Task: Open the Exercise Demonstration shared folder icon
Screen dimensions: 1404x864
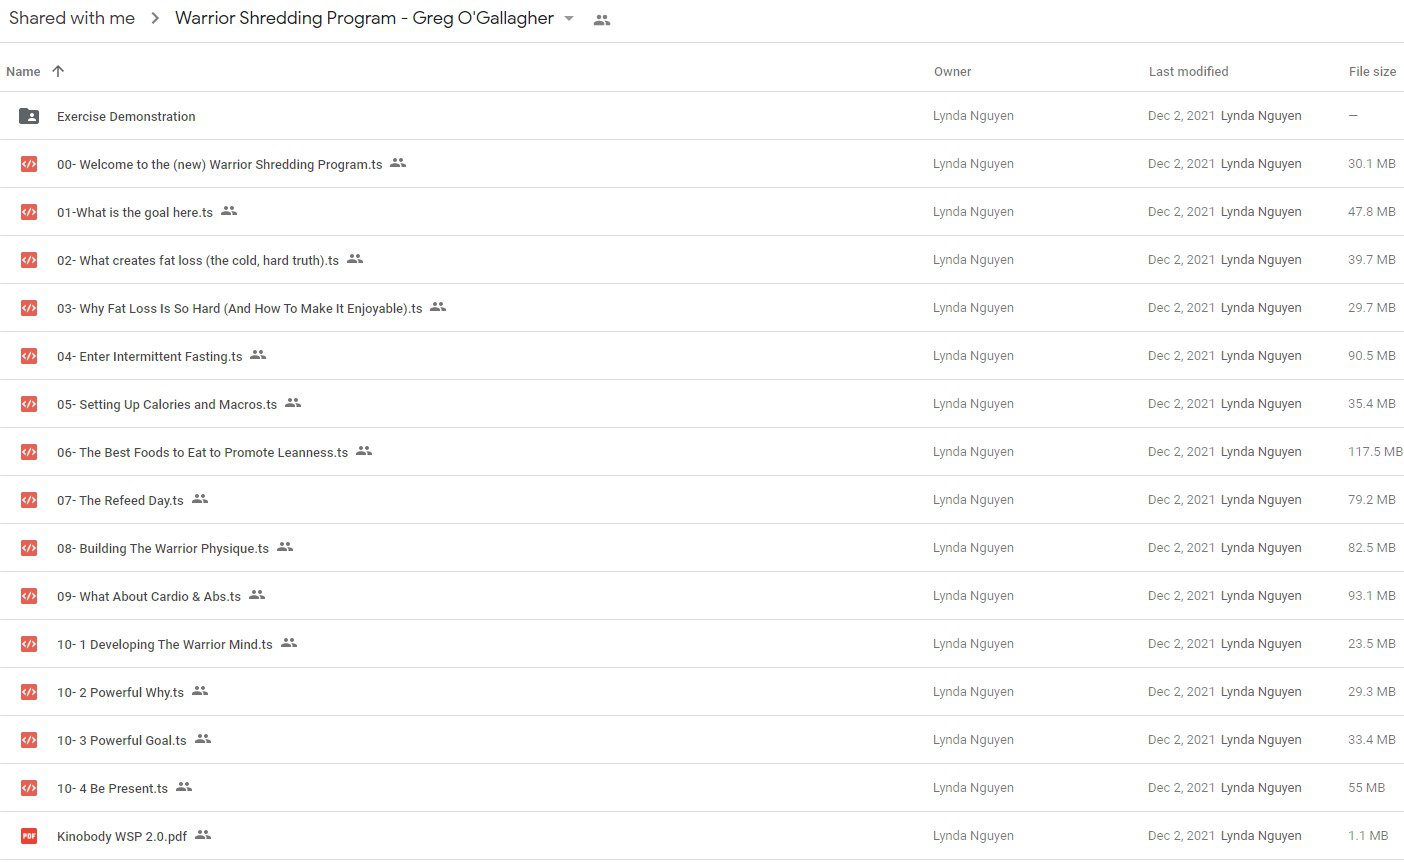Action: point(29,116)
